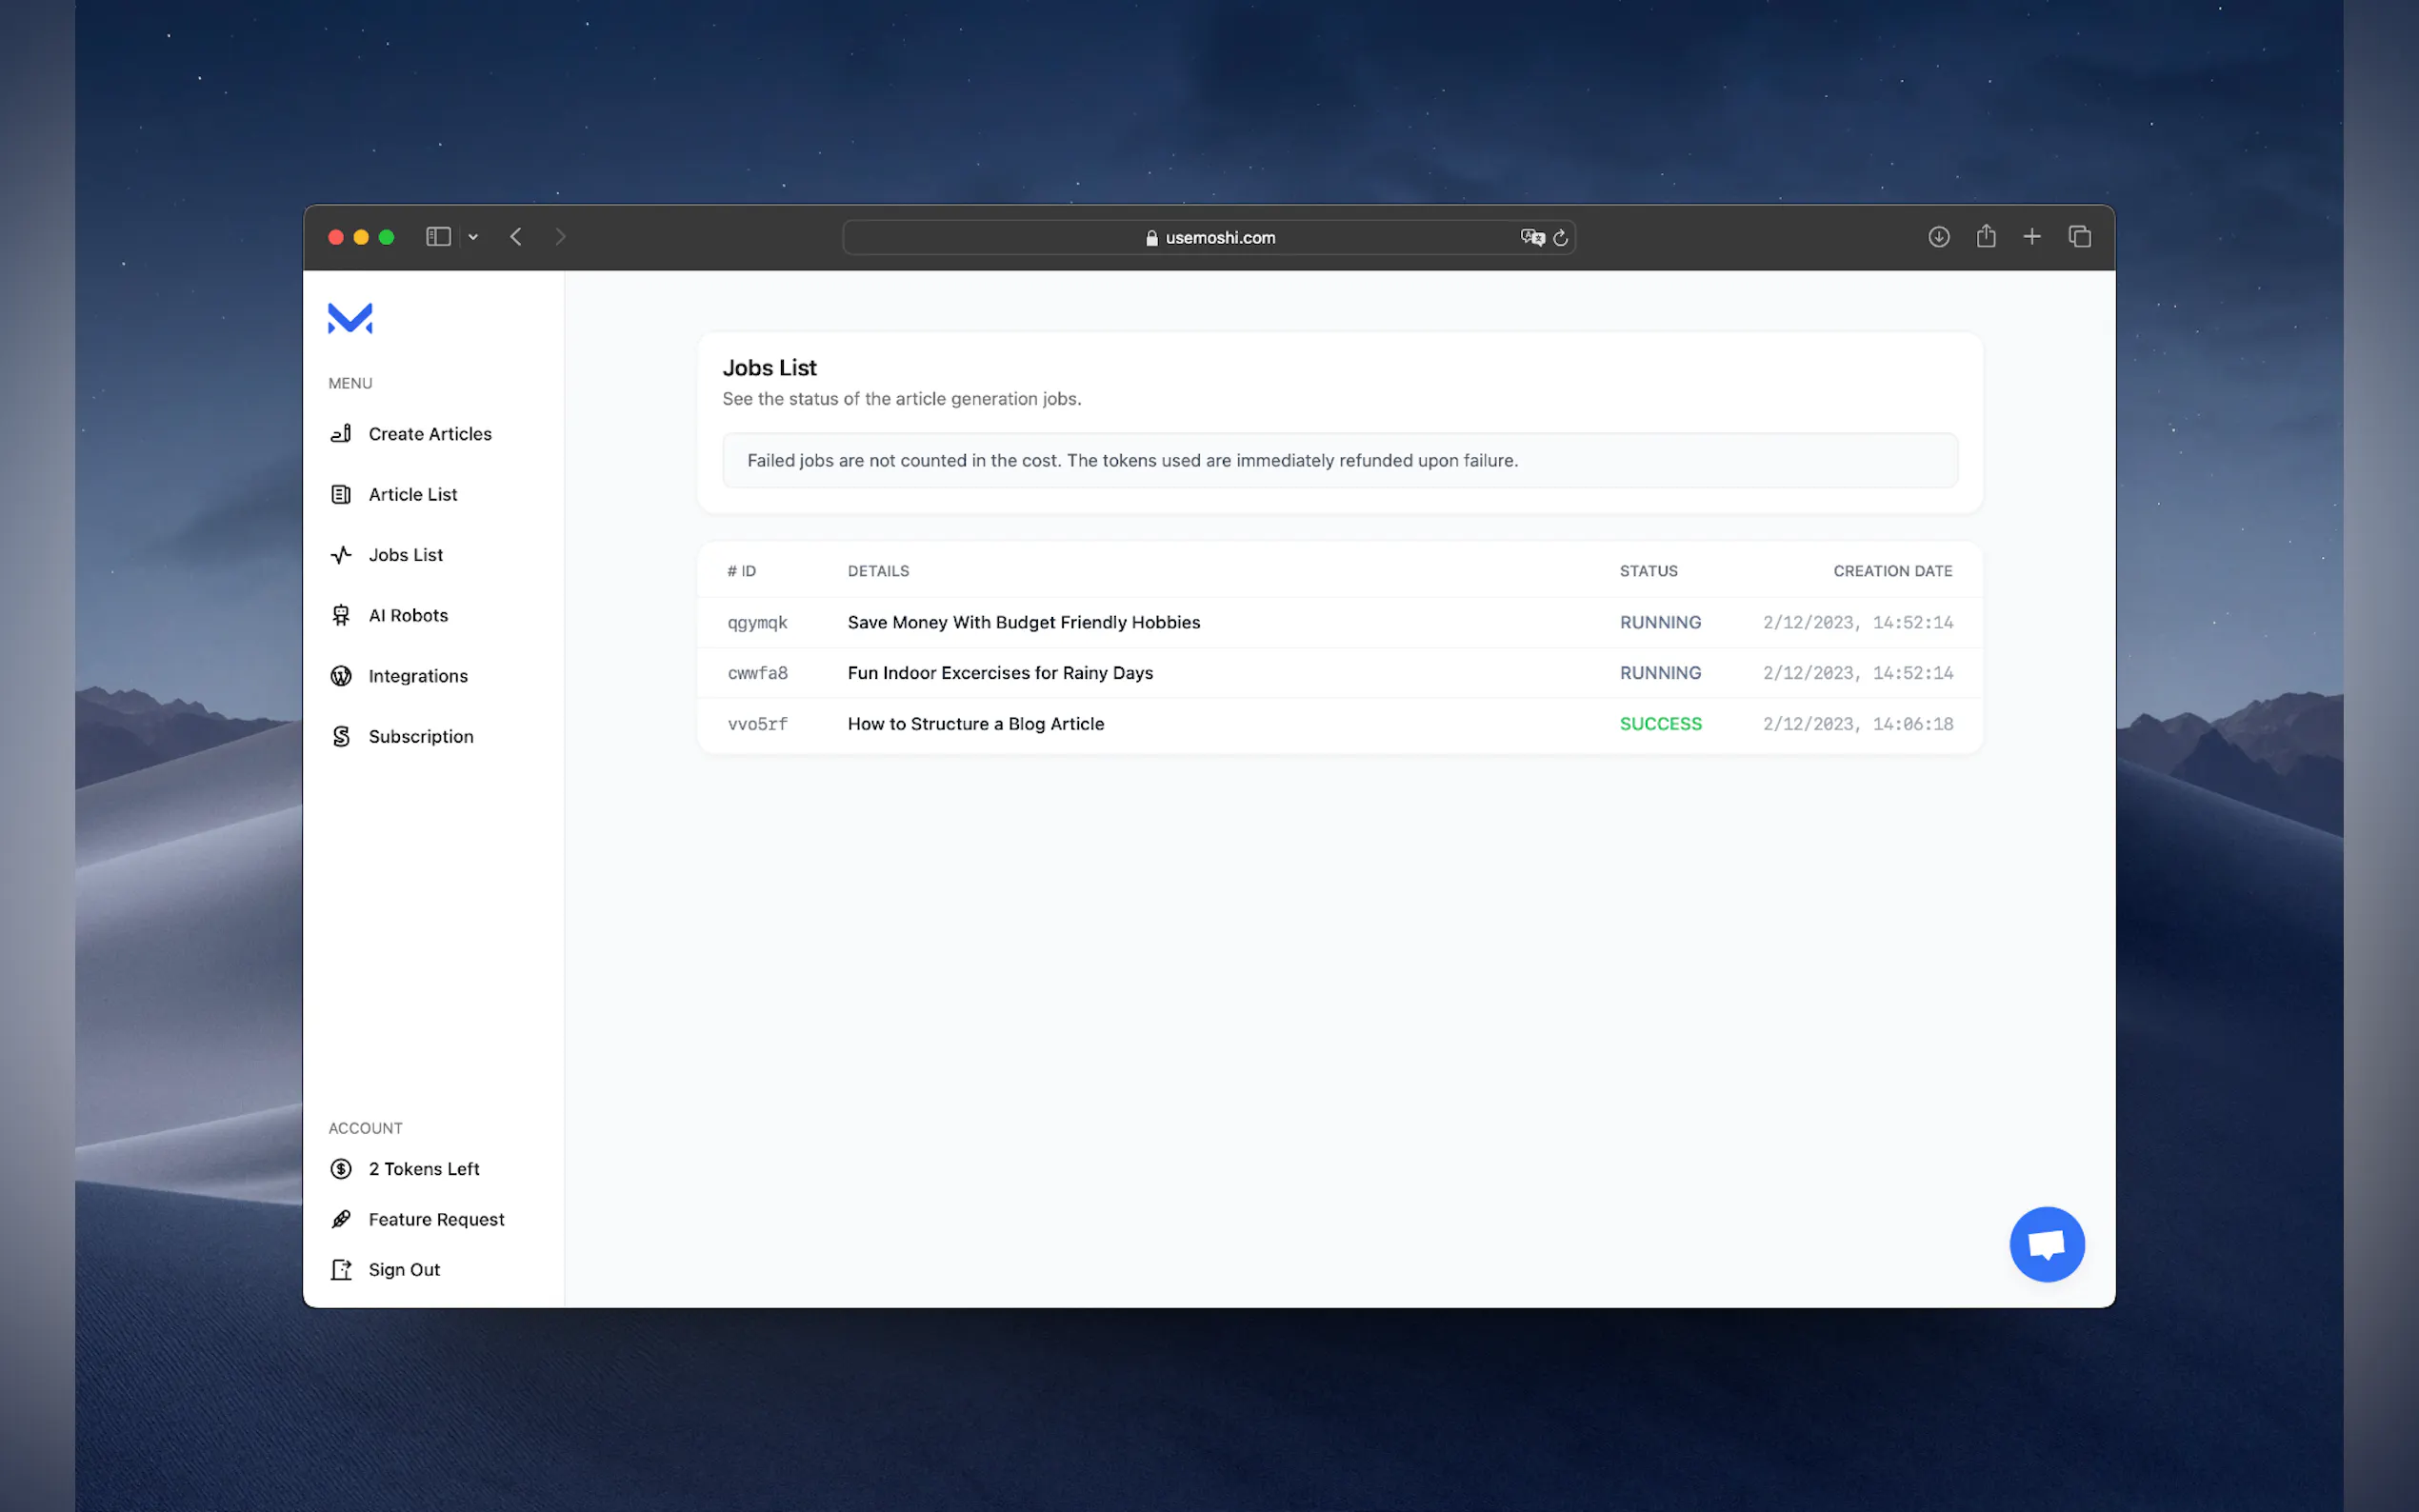Go to Integrations in sidebar

point(417,676)
